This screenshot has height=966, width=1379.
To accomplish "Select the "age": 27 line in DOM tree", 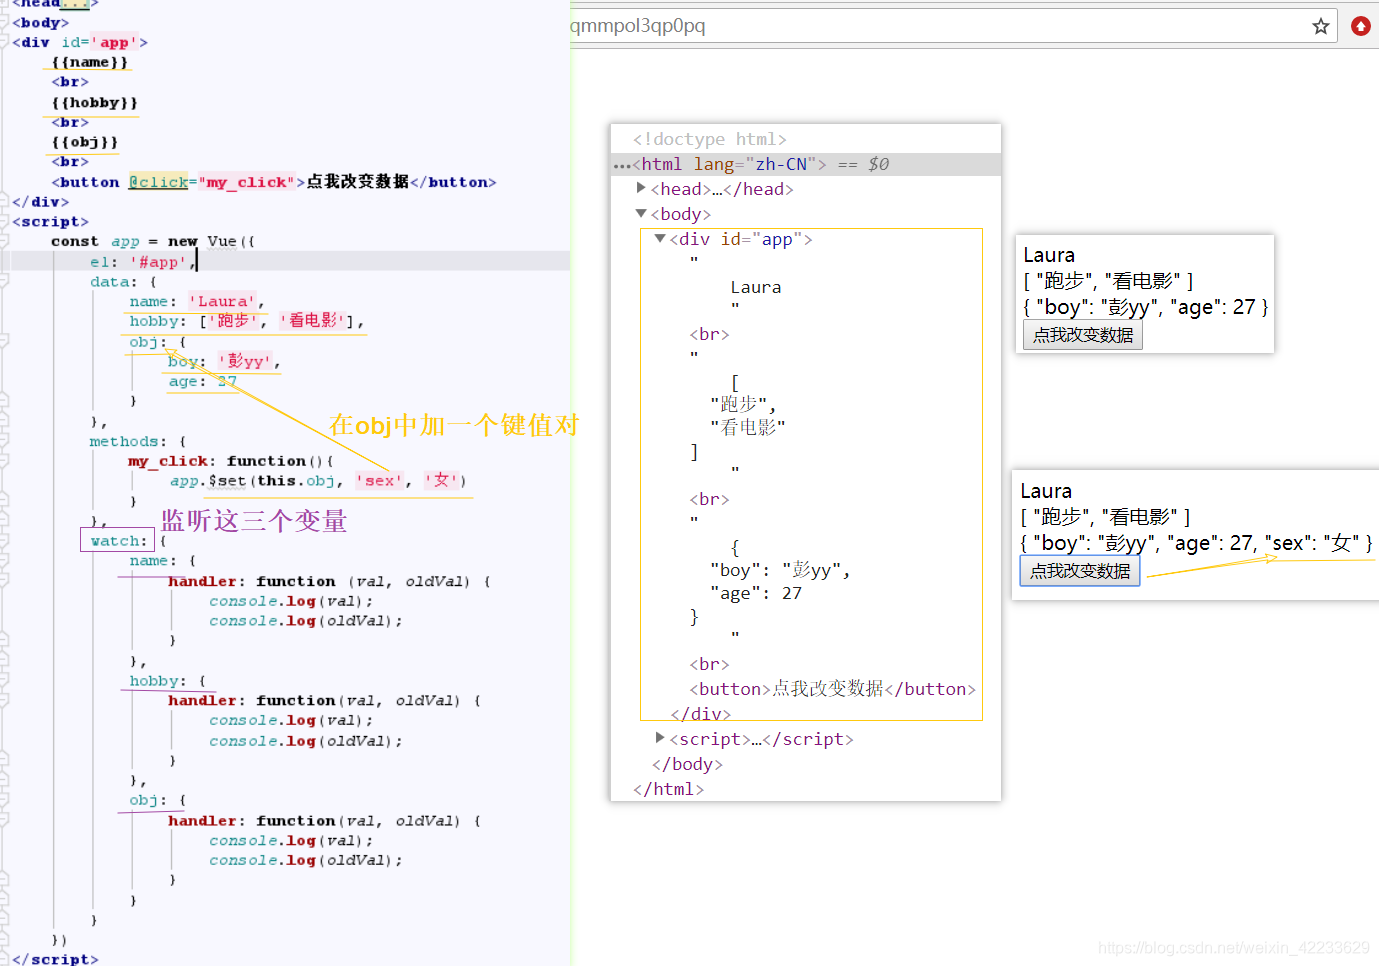I will 756,593.
